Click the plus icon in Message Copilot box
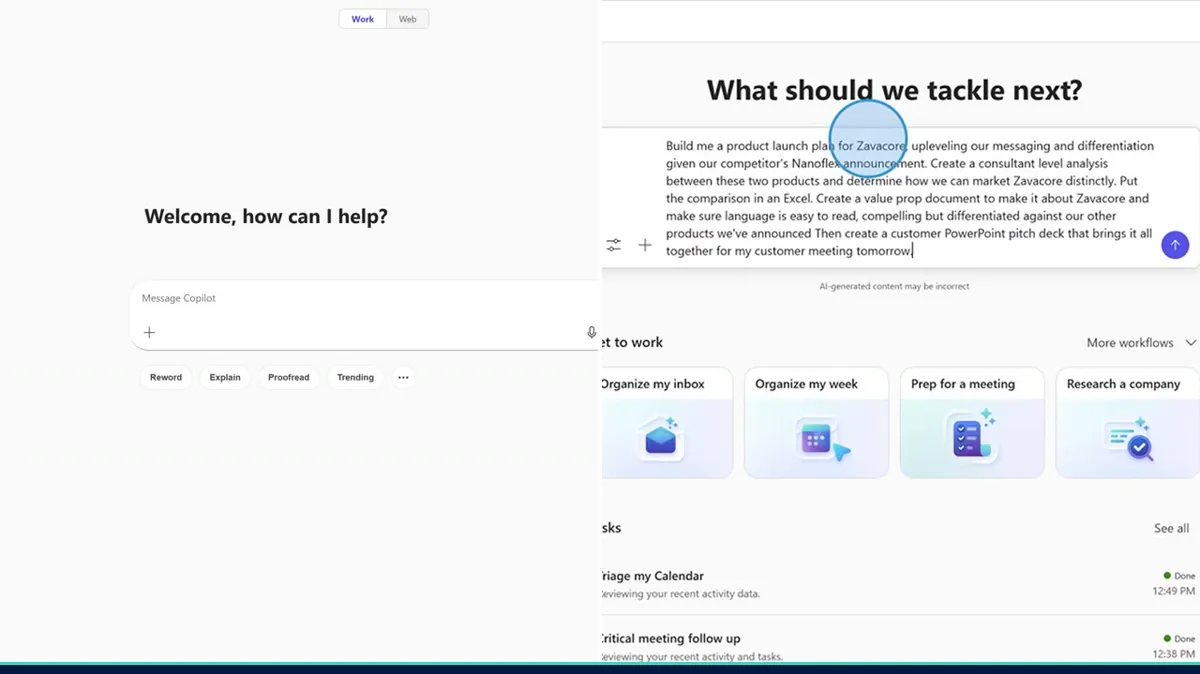The image size is (1200, 674). pyautogui.click(x=149, y=332)
